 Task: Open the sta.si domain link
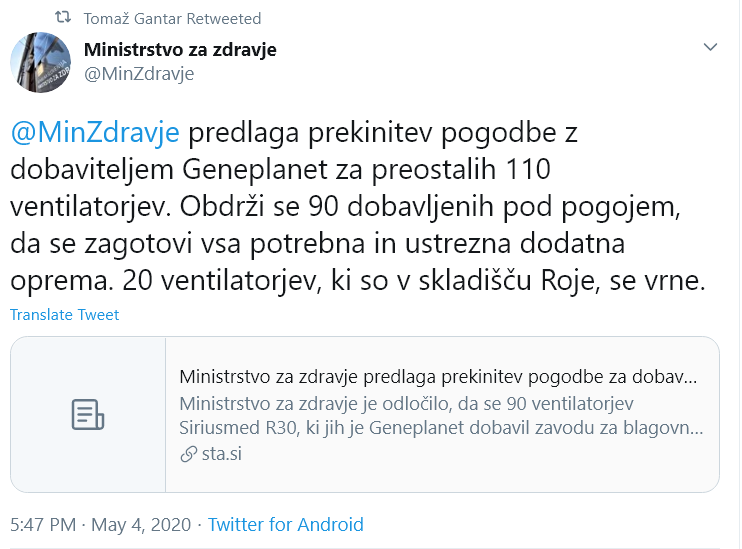(x=223, y=454)
